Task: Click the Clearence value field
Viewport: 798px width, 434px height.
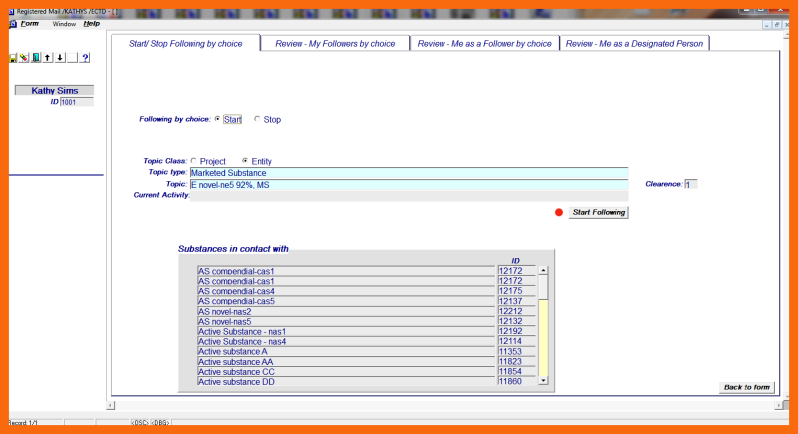Action: (x=691, y=184)
